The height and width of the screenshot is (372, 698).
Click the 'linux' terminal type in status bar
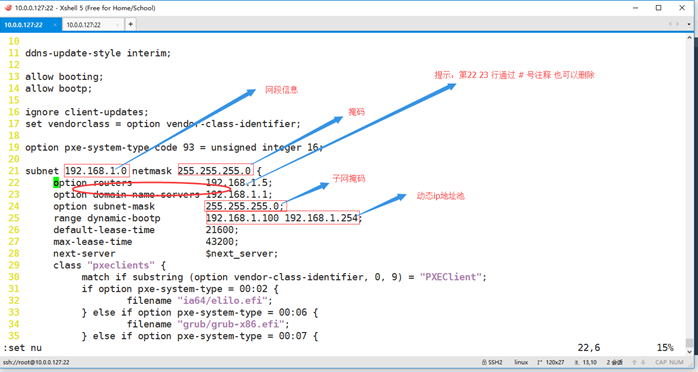point(521,362)
